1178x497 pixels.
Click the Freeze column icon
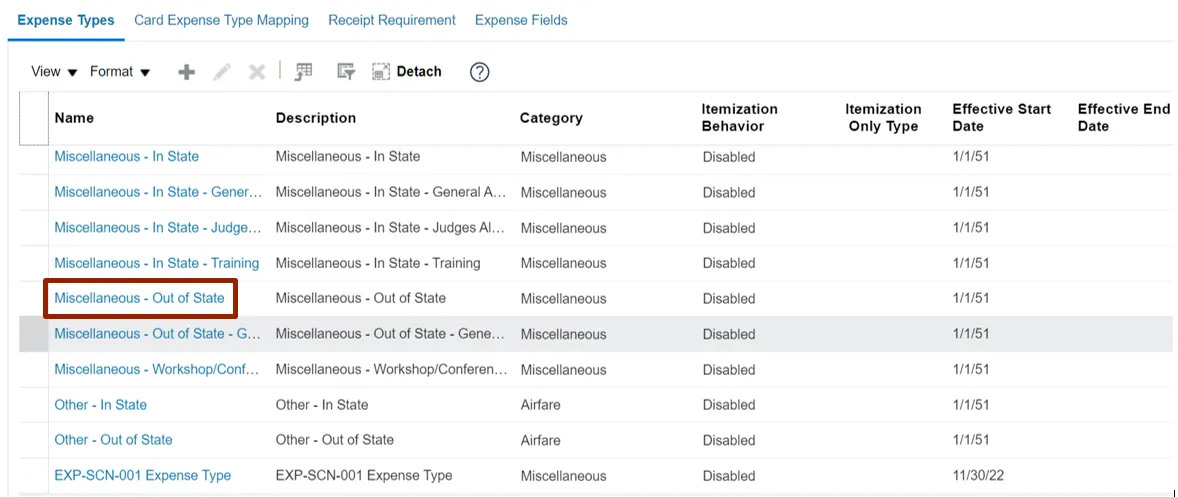[304, 72]
